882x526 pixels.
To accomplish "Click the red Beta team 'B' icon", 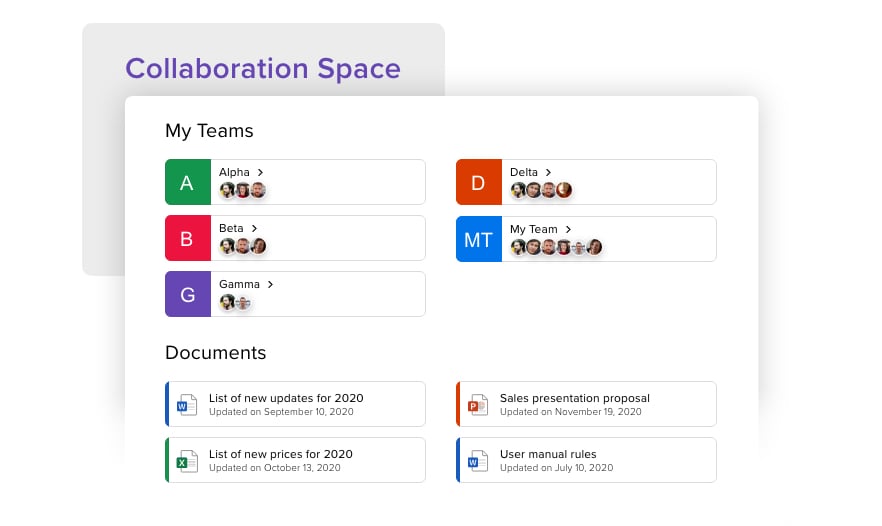I will tap(188, 238).
